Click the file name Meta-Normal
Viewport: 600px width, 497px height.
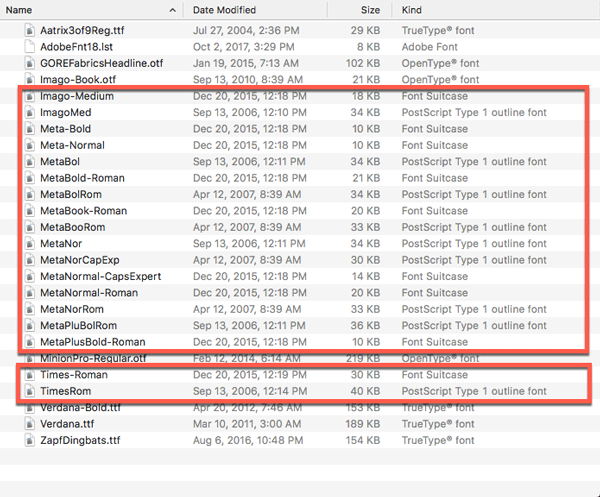[72, 145]
